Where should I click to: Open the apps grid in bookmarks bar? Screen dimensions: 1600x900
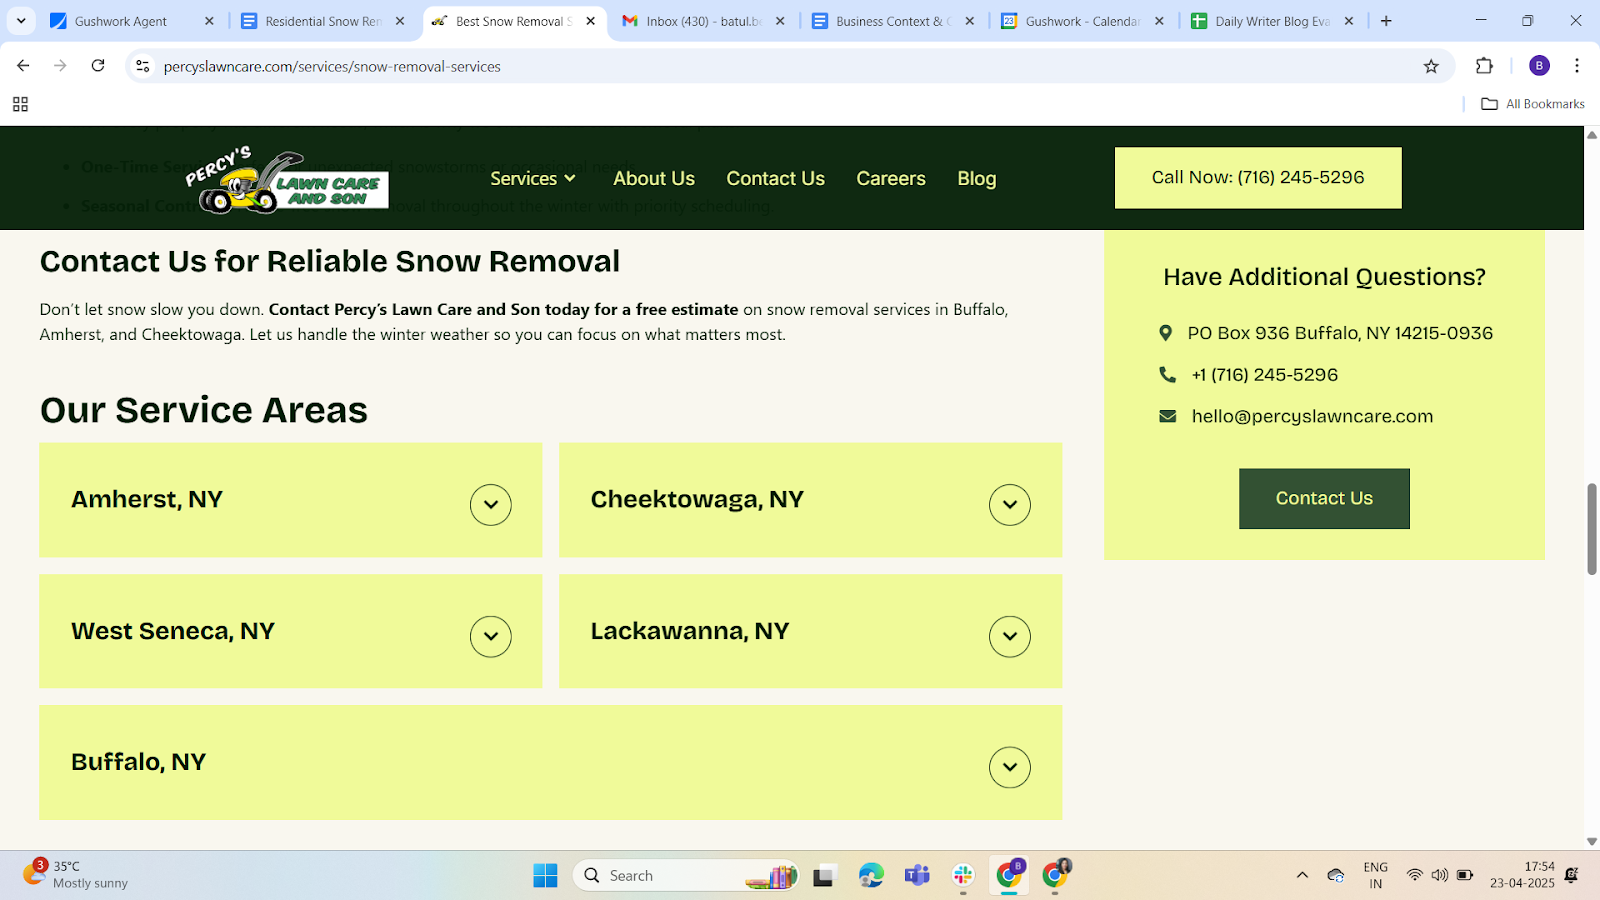[20, 104]
